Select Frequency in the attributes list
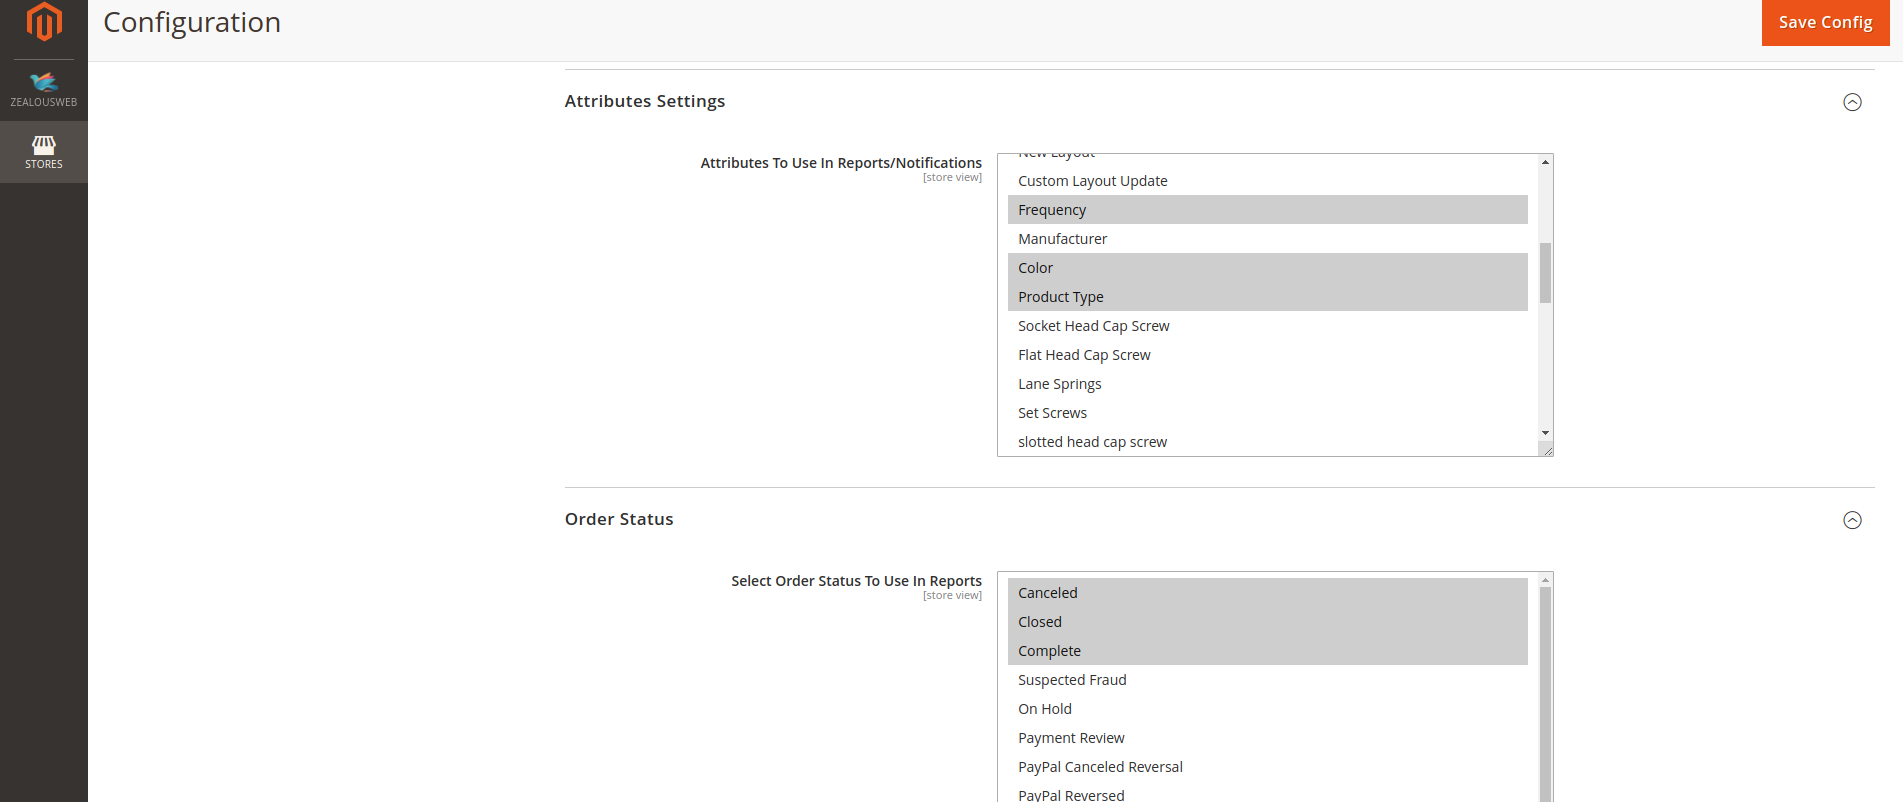The width and height of the screenshot is (1903, 802). [1052, 210]
